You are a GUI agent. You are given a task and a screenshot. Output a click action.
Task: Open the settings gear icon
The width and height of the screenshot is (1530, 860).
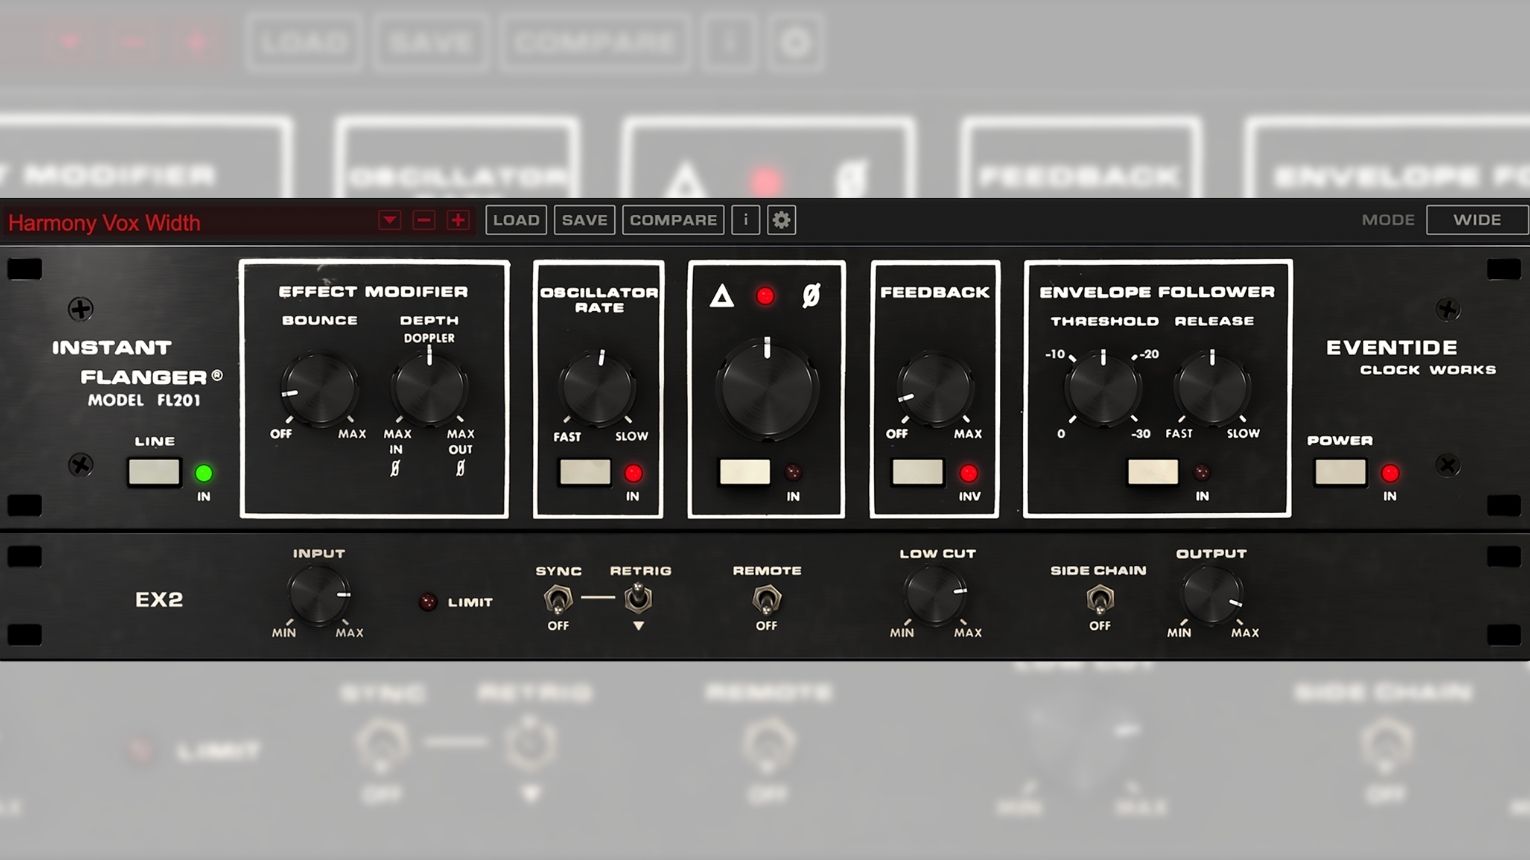781,219
